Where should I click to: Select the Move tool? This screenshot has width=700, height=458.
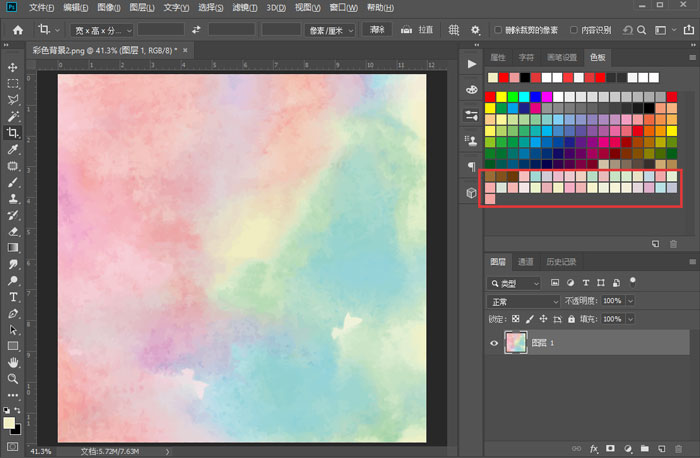(12, 67)
